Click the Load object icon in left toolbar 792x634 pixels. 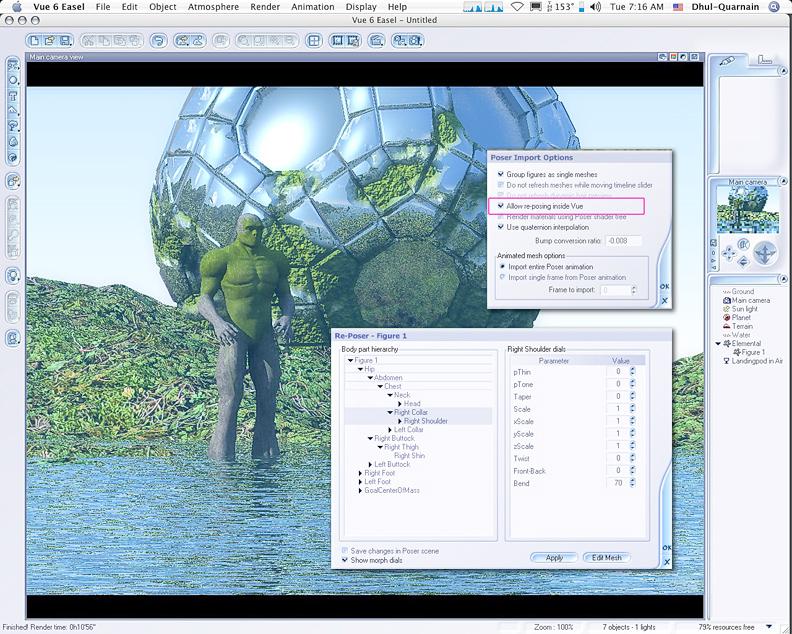point(13,181)
